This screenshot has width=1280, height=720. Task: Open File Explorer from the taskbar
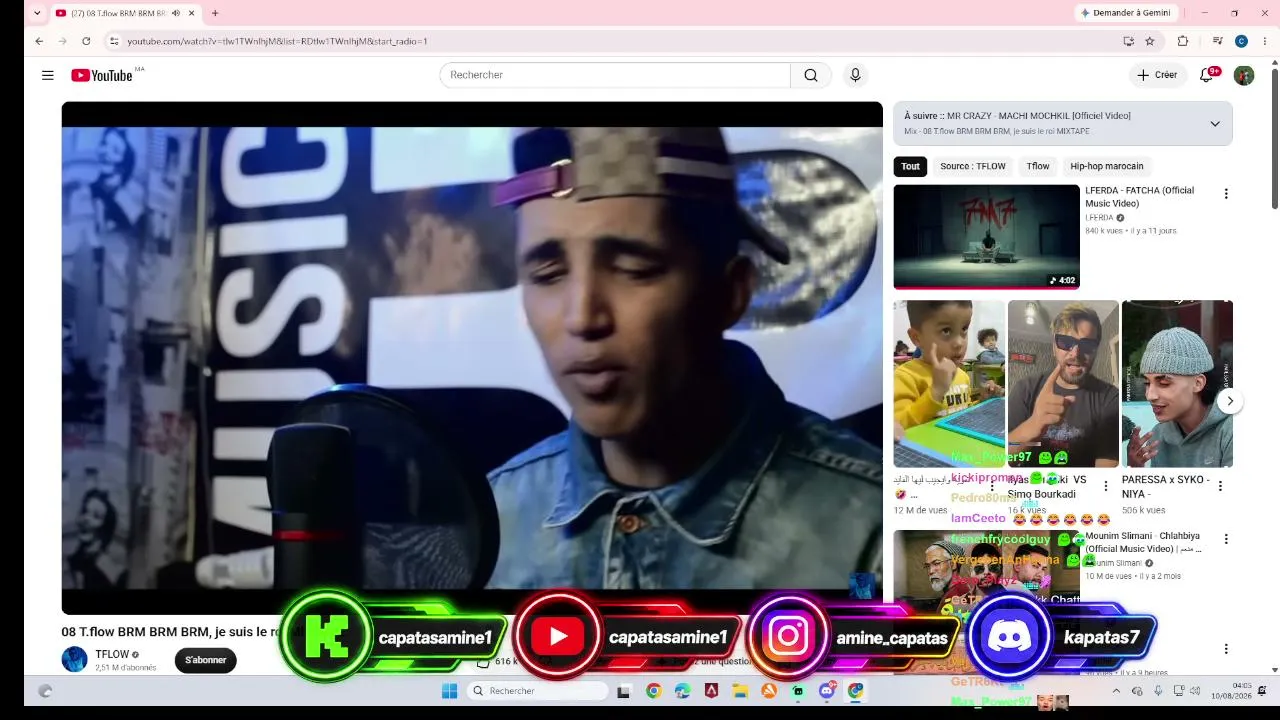pos(740,691)
